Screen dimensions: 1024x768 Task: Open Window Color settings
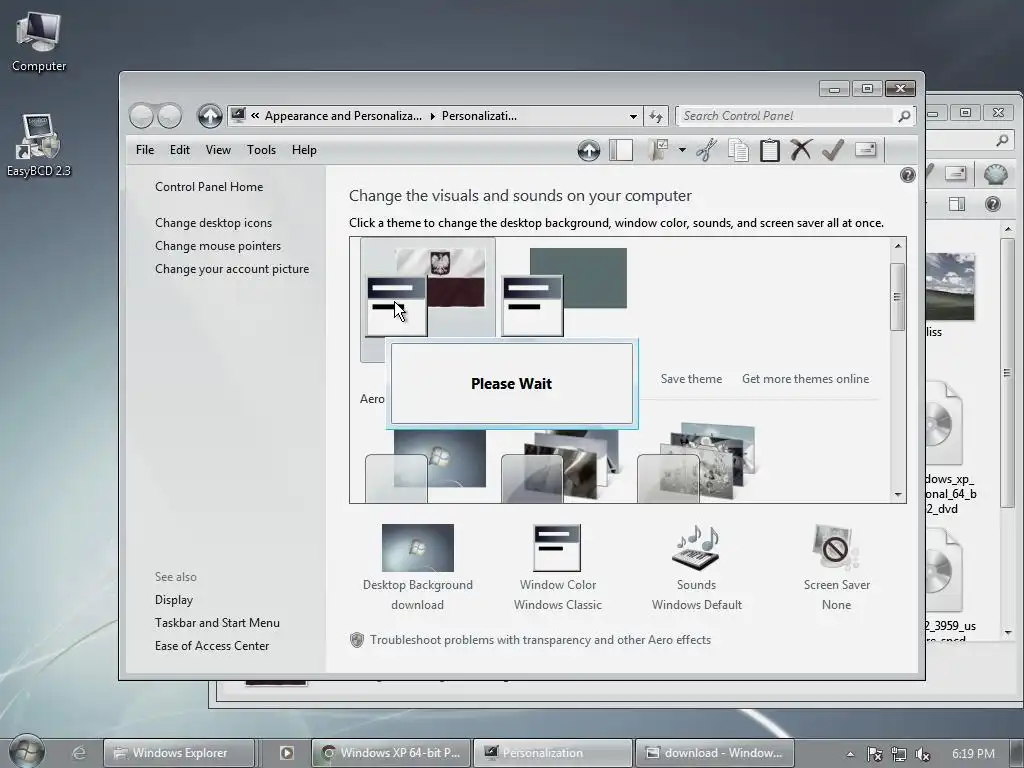[558, 567]
